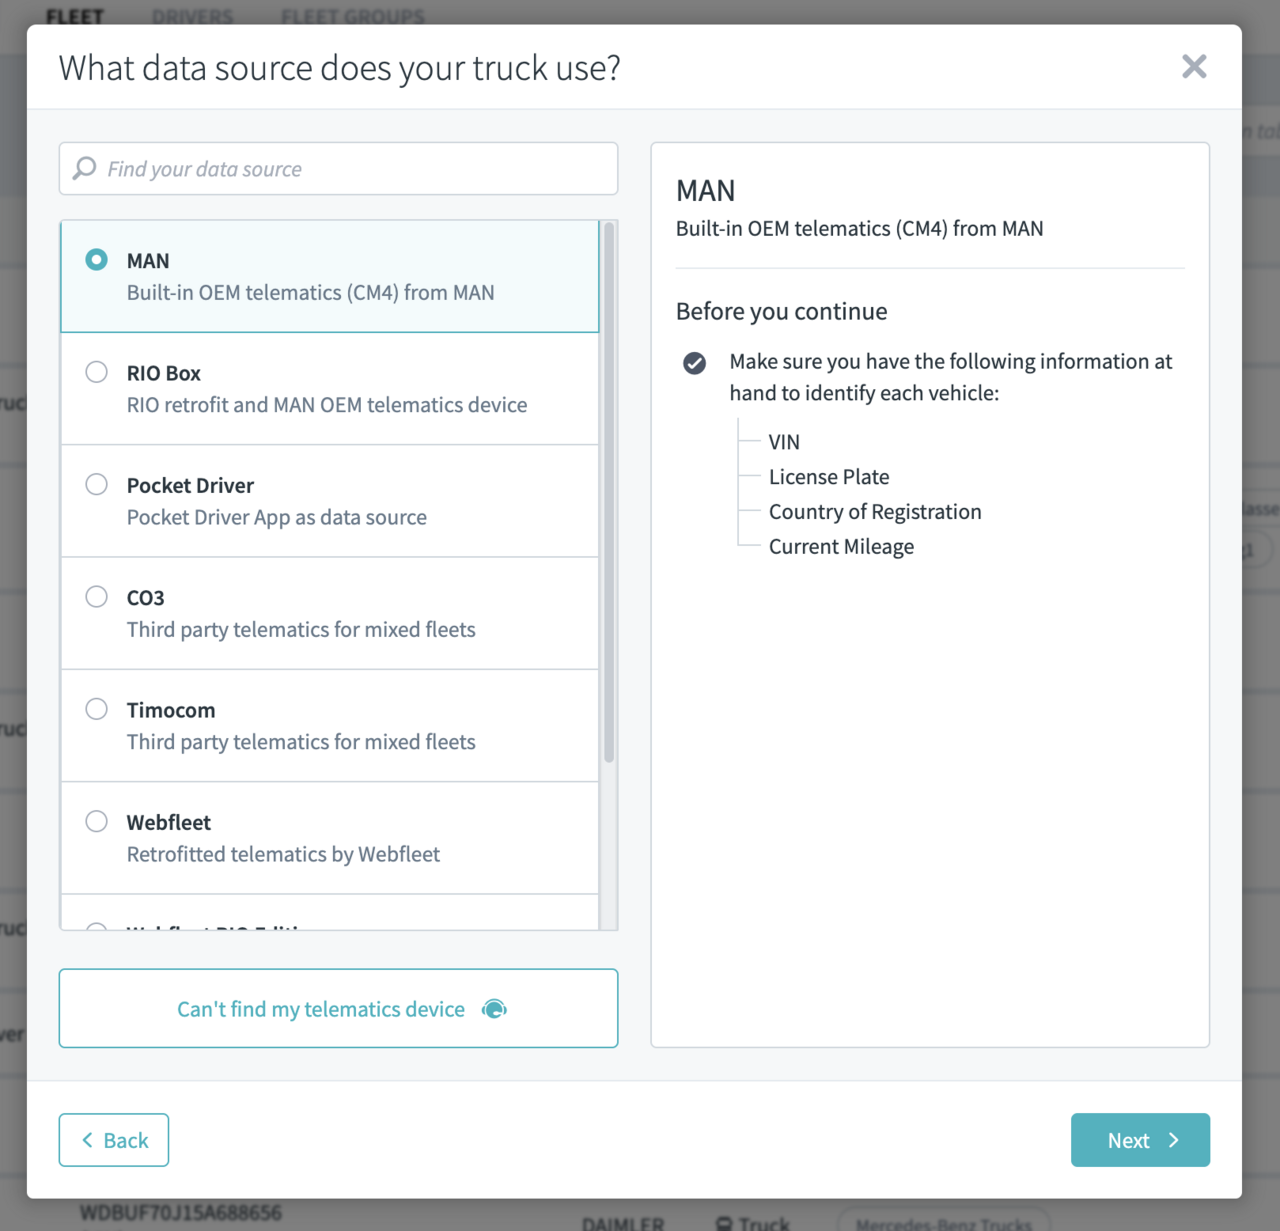Click the right chevron on Next button
This screenshot has width=1280, height=1231.
pos(1174,1140)
